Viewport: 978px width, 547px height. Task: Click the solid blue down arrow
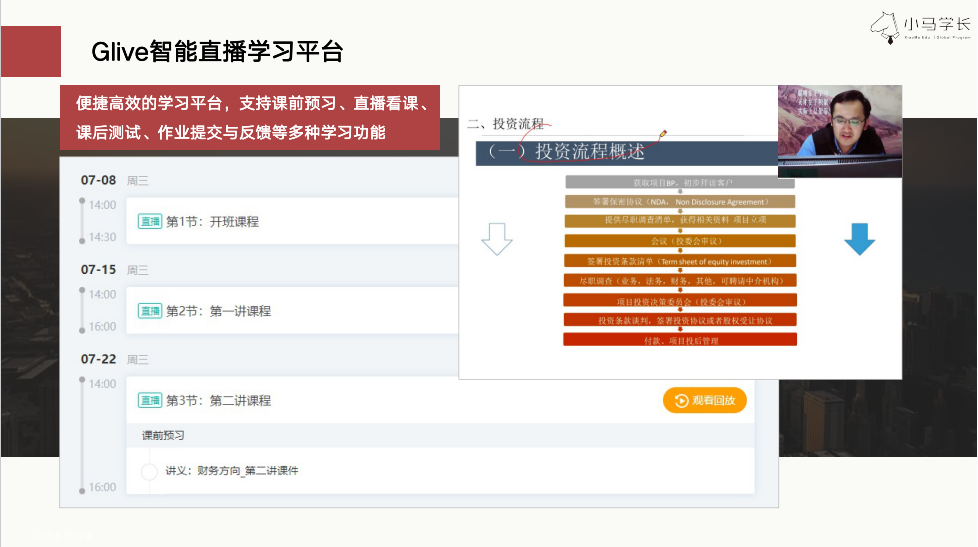[859, 239]
